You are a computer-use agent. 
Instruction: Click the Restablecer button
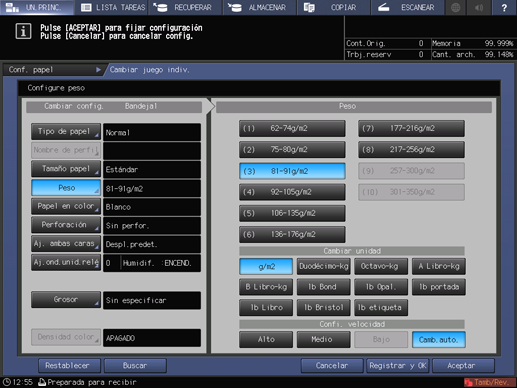69,366
